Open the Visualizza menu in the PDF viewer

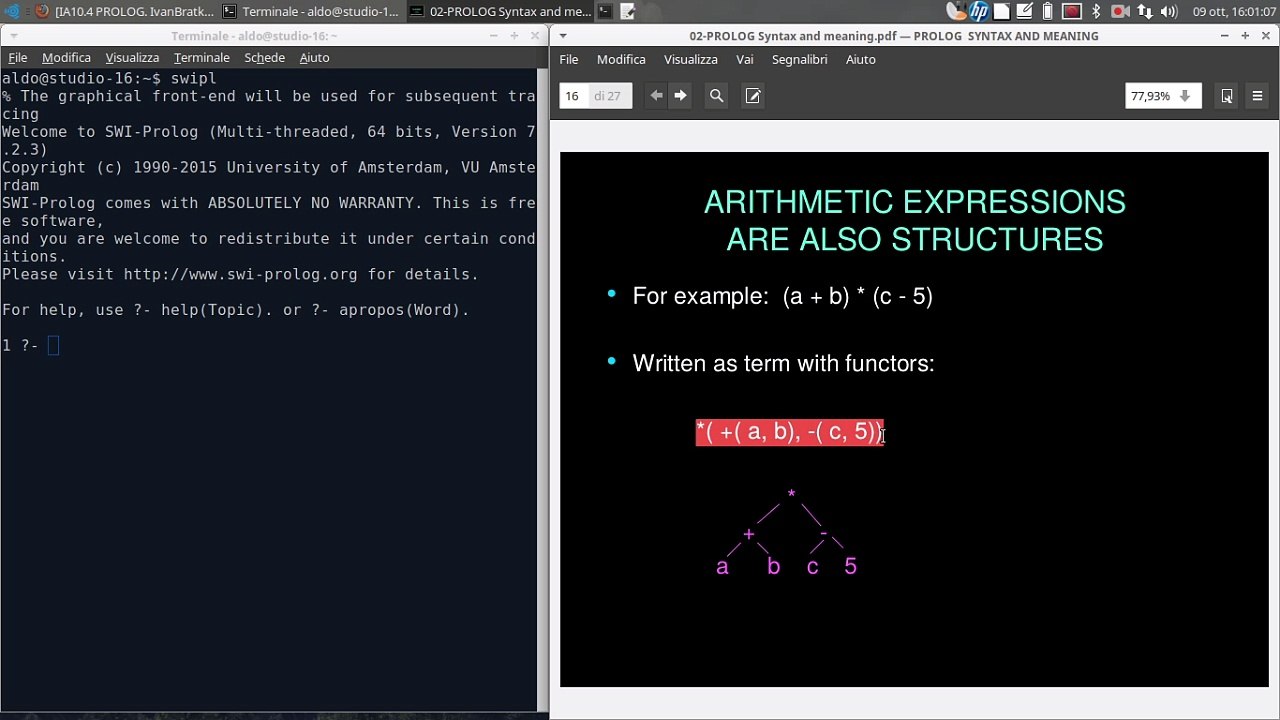tap(691, 59)
